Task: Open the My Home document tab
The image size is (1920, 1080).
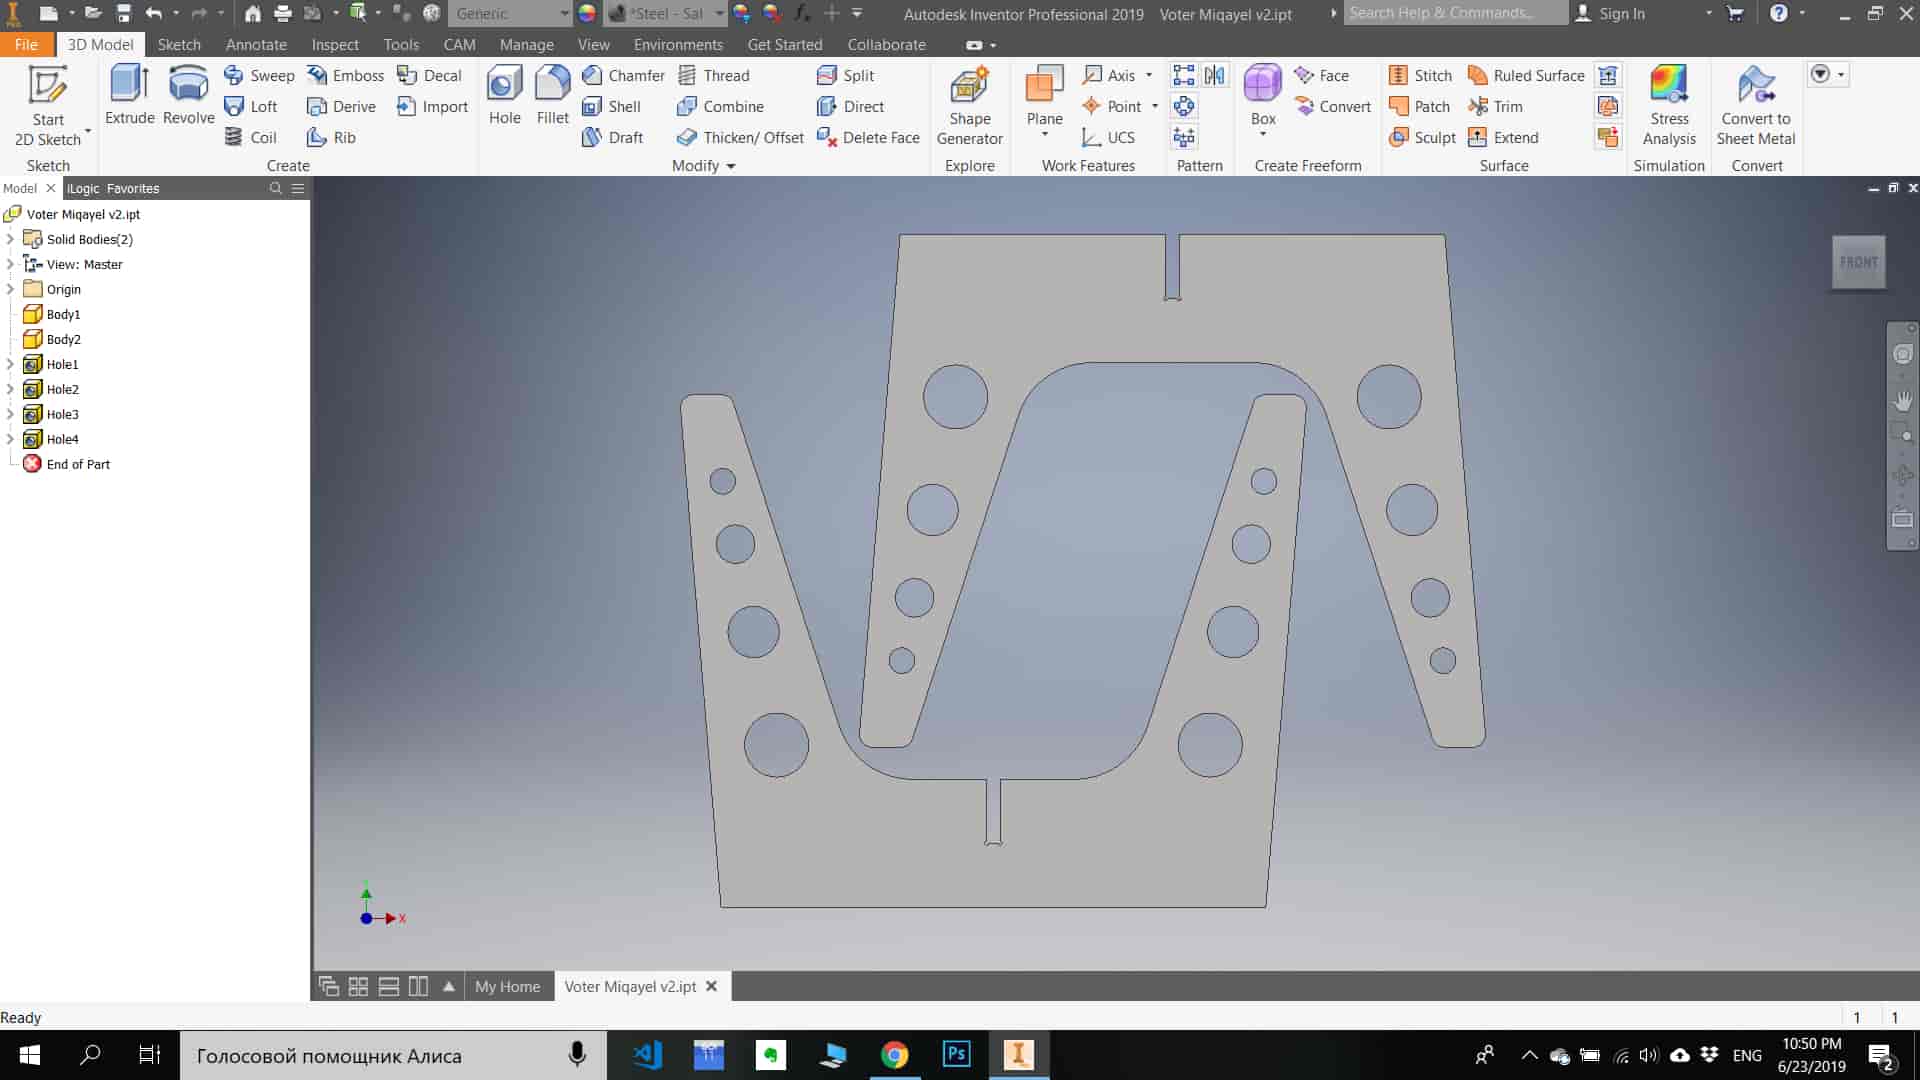Action: (507, 986)
